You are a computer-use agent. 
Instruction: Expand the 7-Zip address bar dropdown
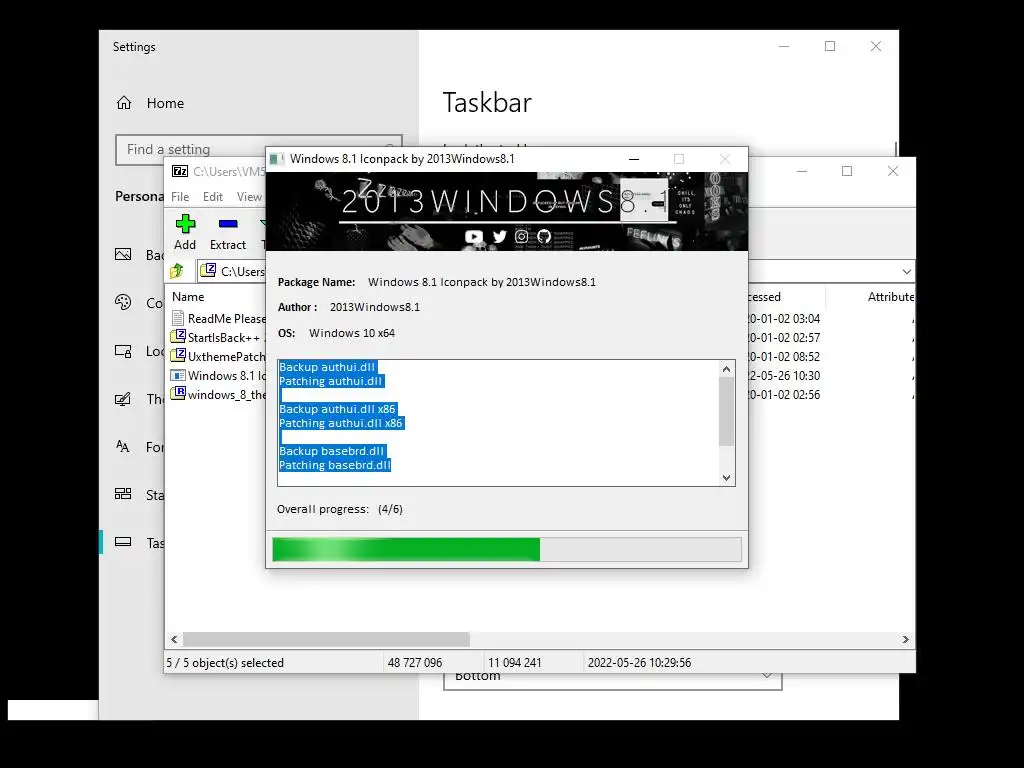[906, 272]
